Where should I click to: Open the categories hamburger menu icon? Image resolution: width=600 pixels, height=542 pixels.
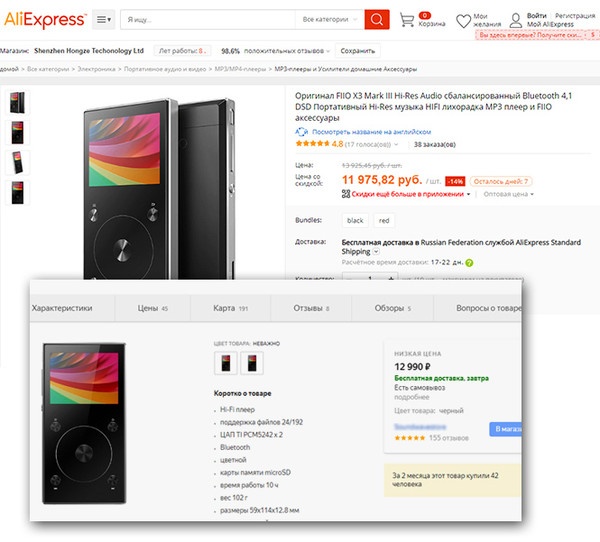pyautogui.click(x=104, y=20)
